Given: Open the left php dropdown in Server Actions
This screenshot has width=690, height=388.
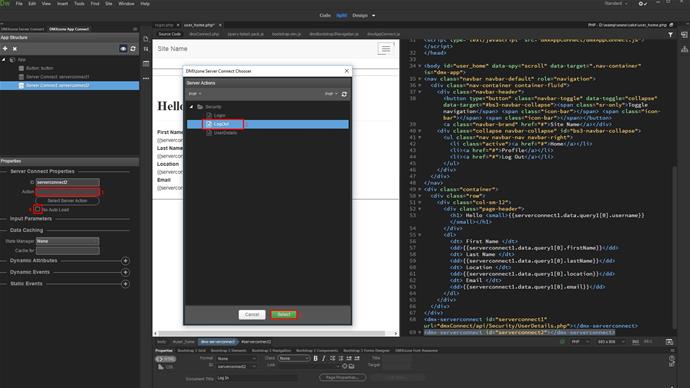Looking at the screenshot, I should click(x=195, y=94).
